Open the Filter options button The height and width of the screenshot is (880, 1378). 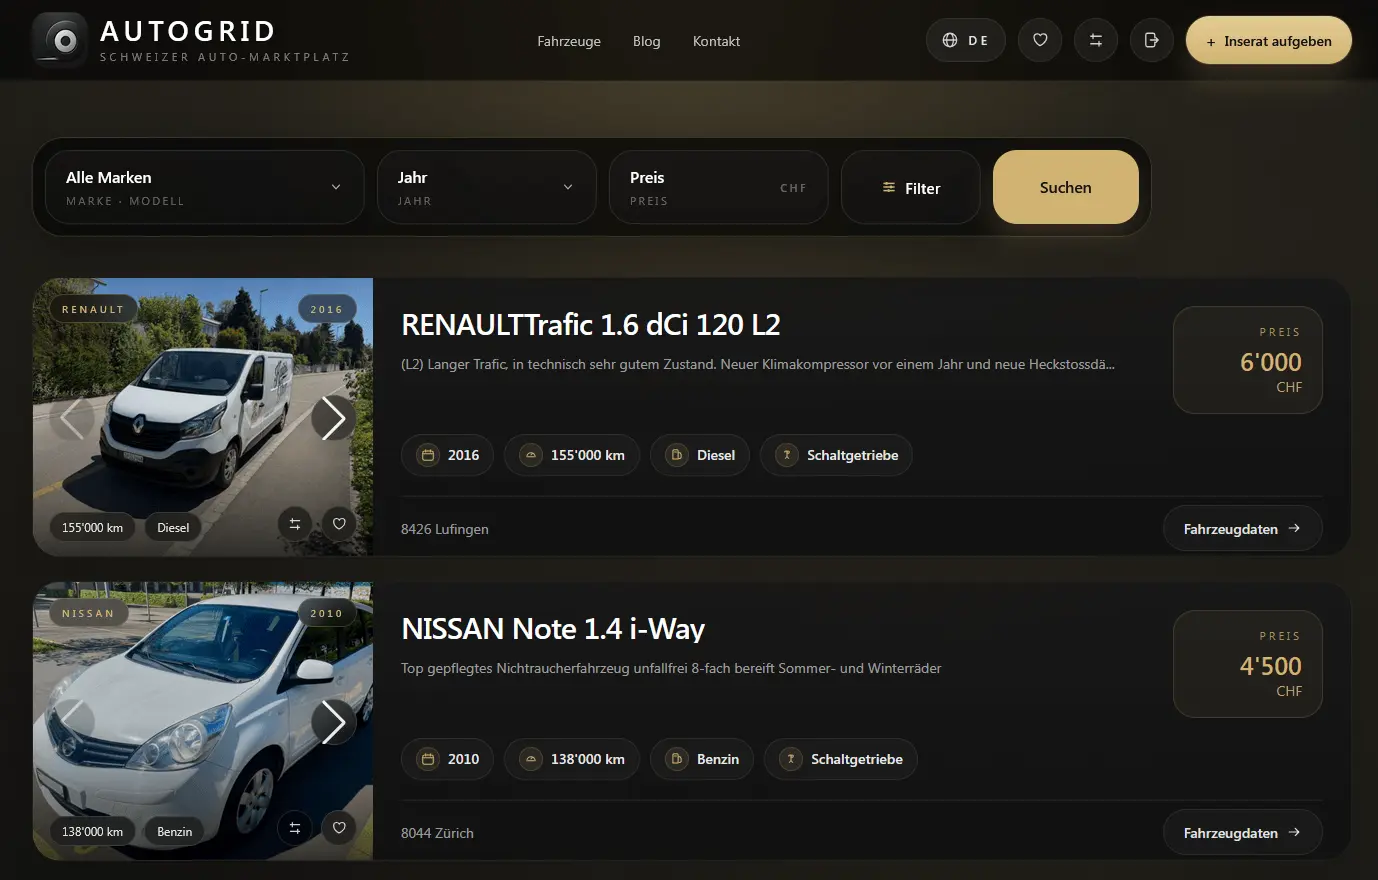tap(911, 187)
